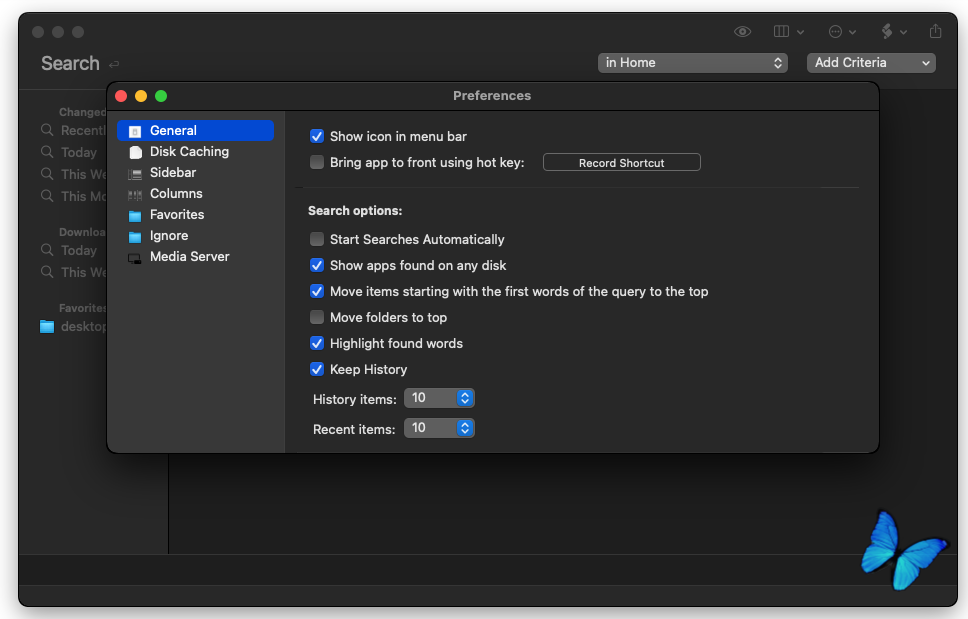Open the Columns preferences pane
Image resolution: width=968 pixels, height=619 pixels.
[x=176, y=194]
